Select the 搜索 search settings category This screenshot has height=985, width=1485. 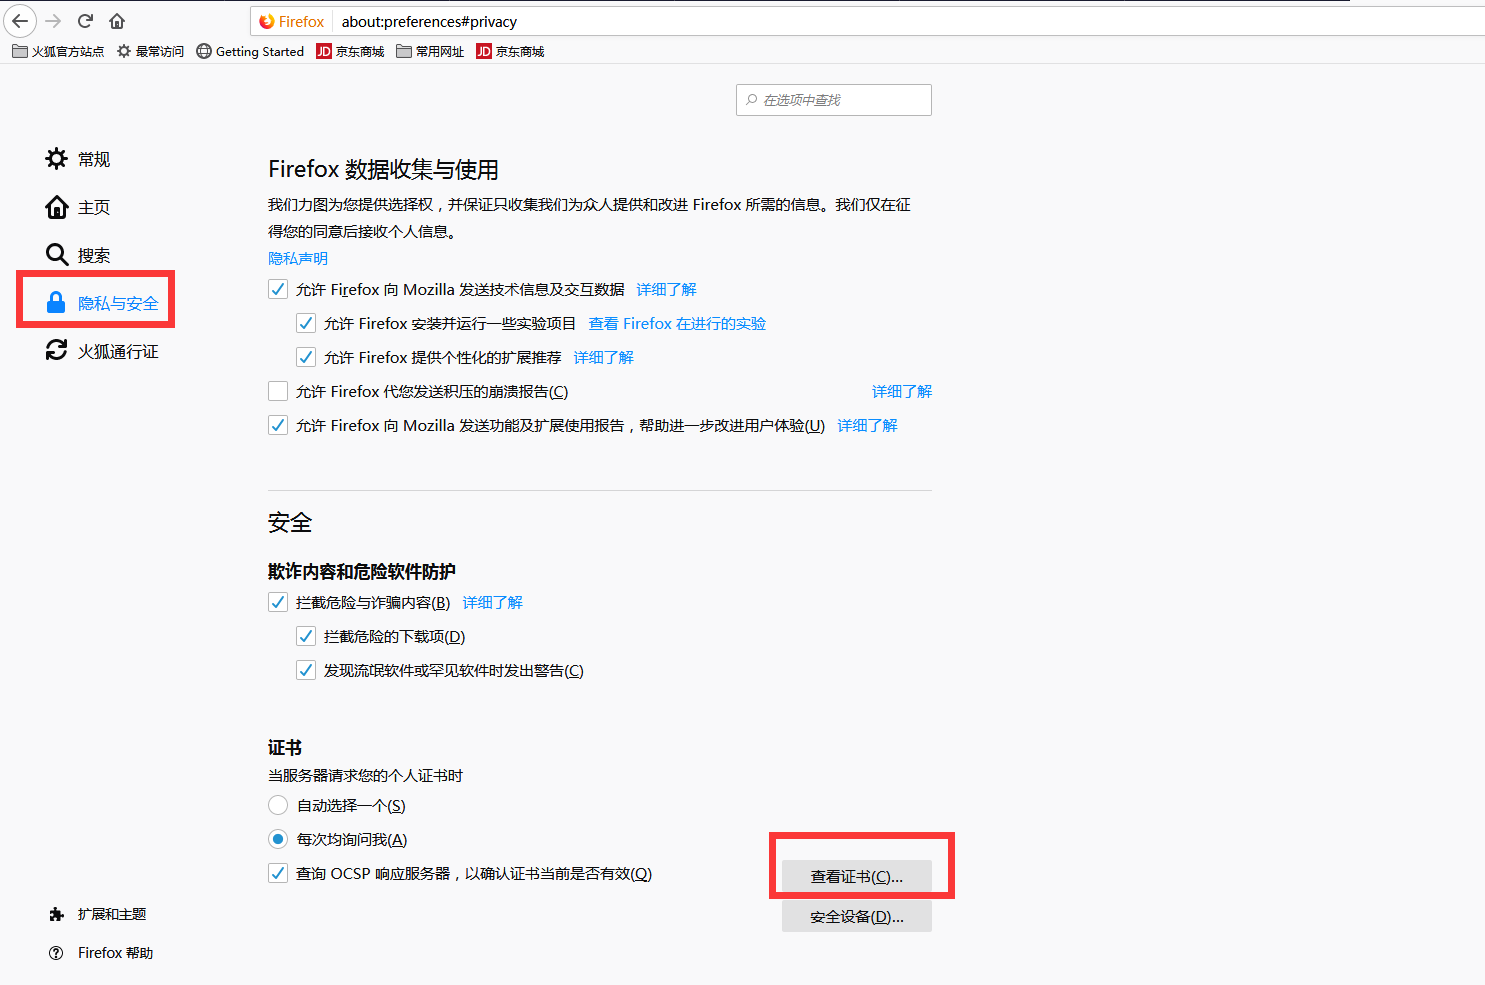pyautogui.click(x=78, y=255)
